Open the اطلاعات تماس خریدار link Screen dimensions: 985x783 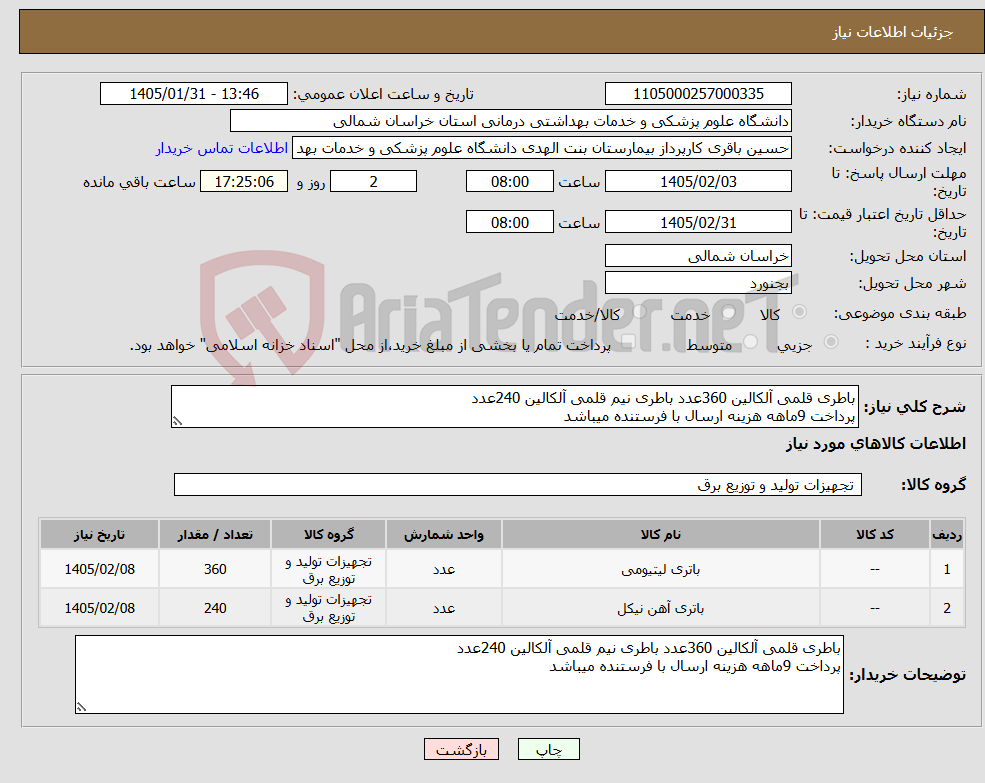tap(222, 148)
